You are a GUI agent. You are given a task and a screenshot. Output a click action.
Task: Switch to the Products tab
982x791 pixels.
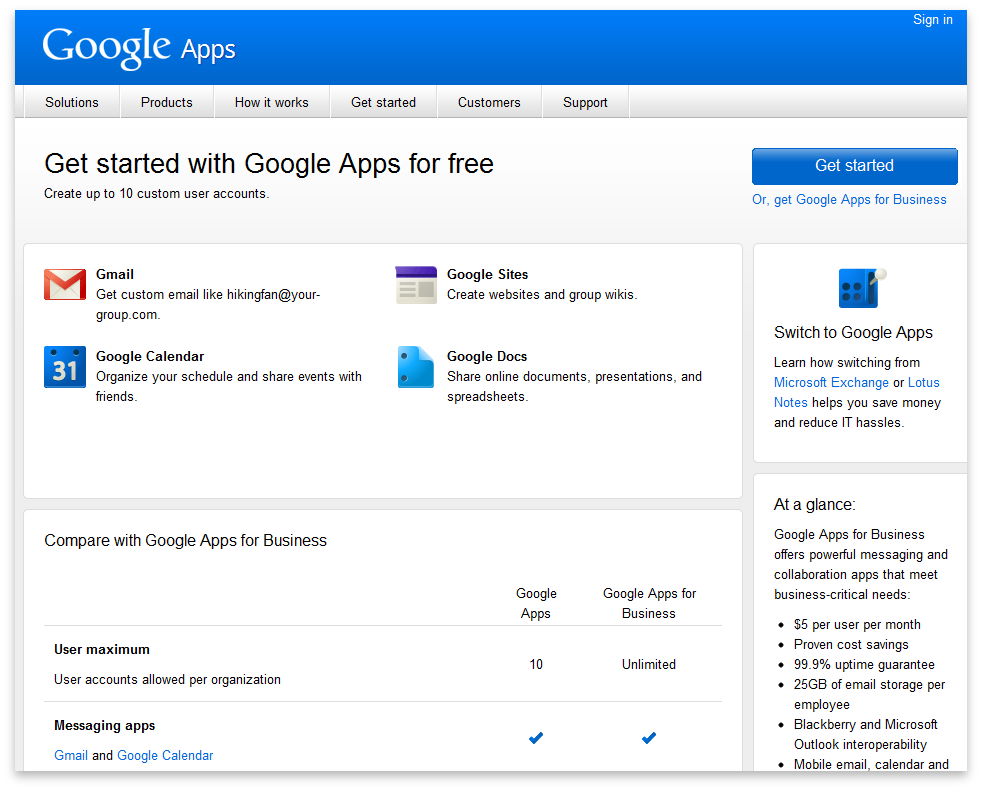pyautogui.click(x=166, y=101)
